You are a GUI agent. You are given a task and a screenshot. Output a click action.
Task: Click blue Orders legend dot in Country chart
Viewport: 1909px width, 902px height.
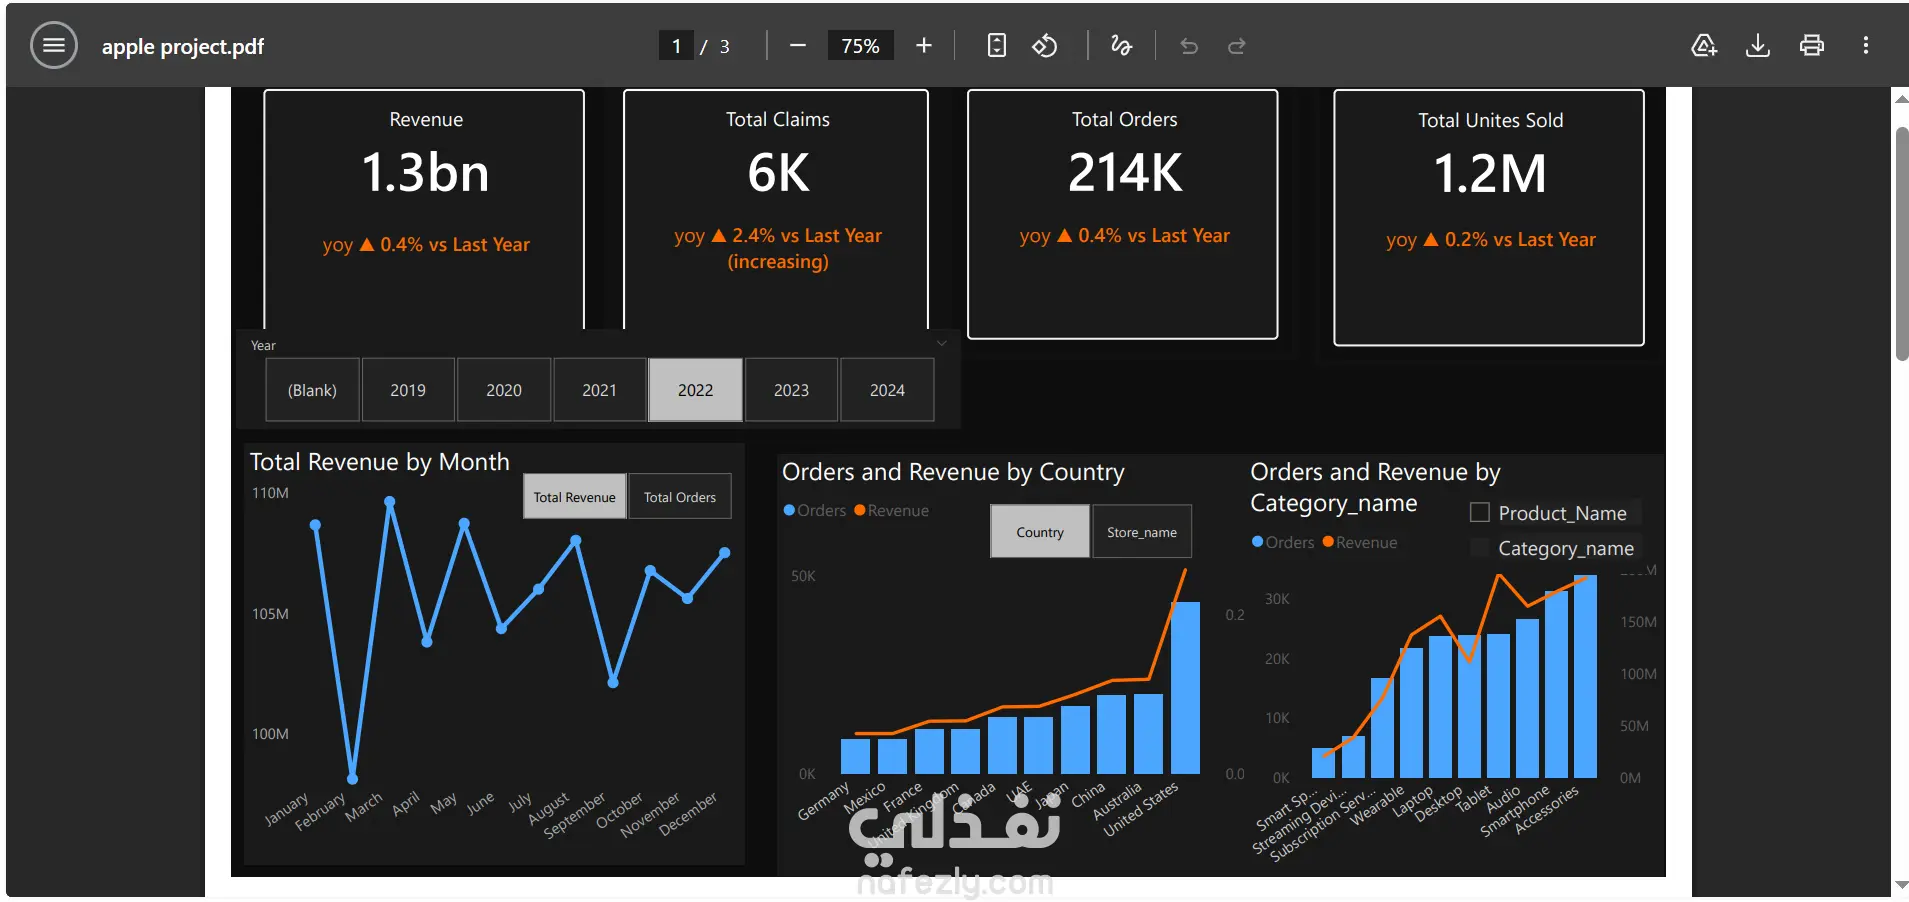click(x=789, y=510)
